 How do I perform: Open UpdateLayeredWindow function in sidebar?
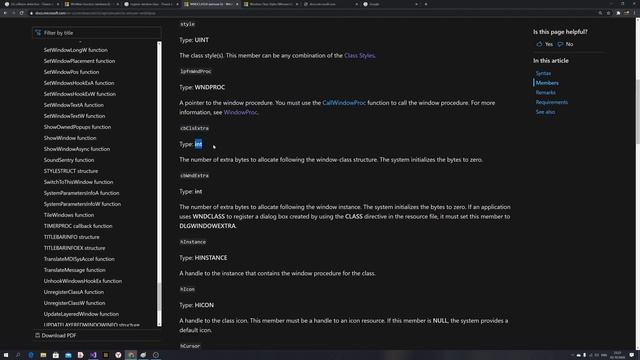coord(81,315)
